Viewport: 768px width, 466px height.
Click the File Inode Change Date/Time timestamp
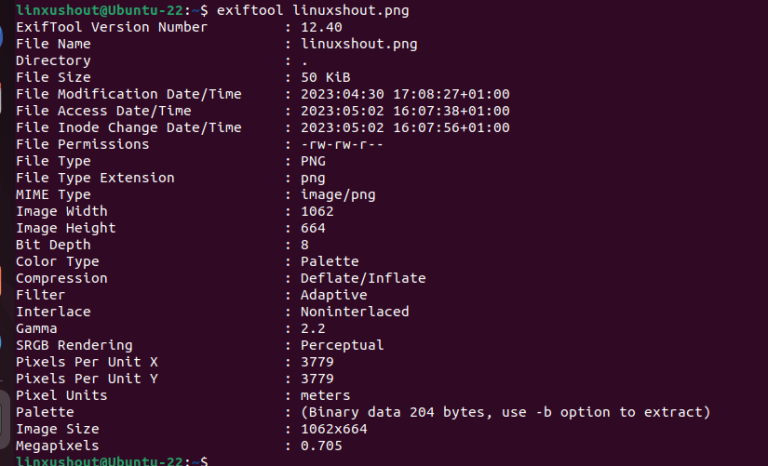405,127
